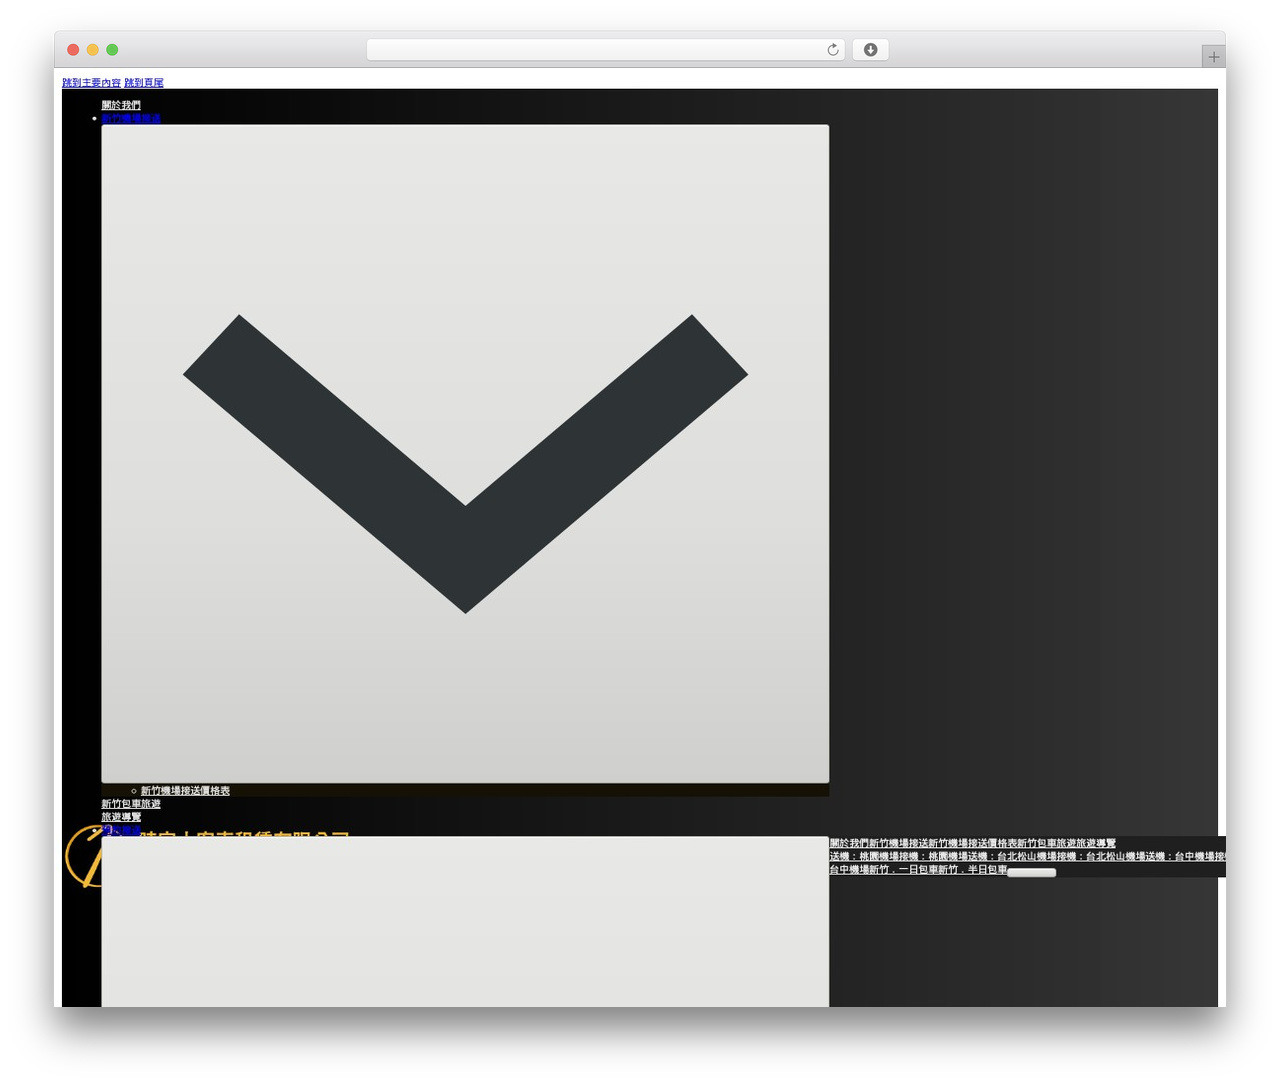Follow the 跳到頁尾 skip link
The width and height of the screenshot is (1280, 1084).
pyautogui.click(x=144, y=83)
